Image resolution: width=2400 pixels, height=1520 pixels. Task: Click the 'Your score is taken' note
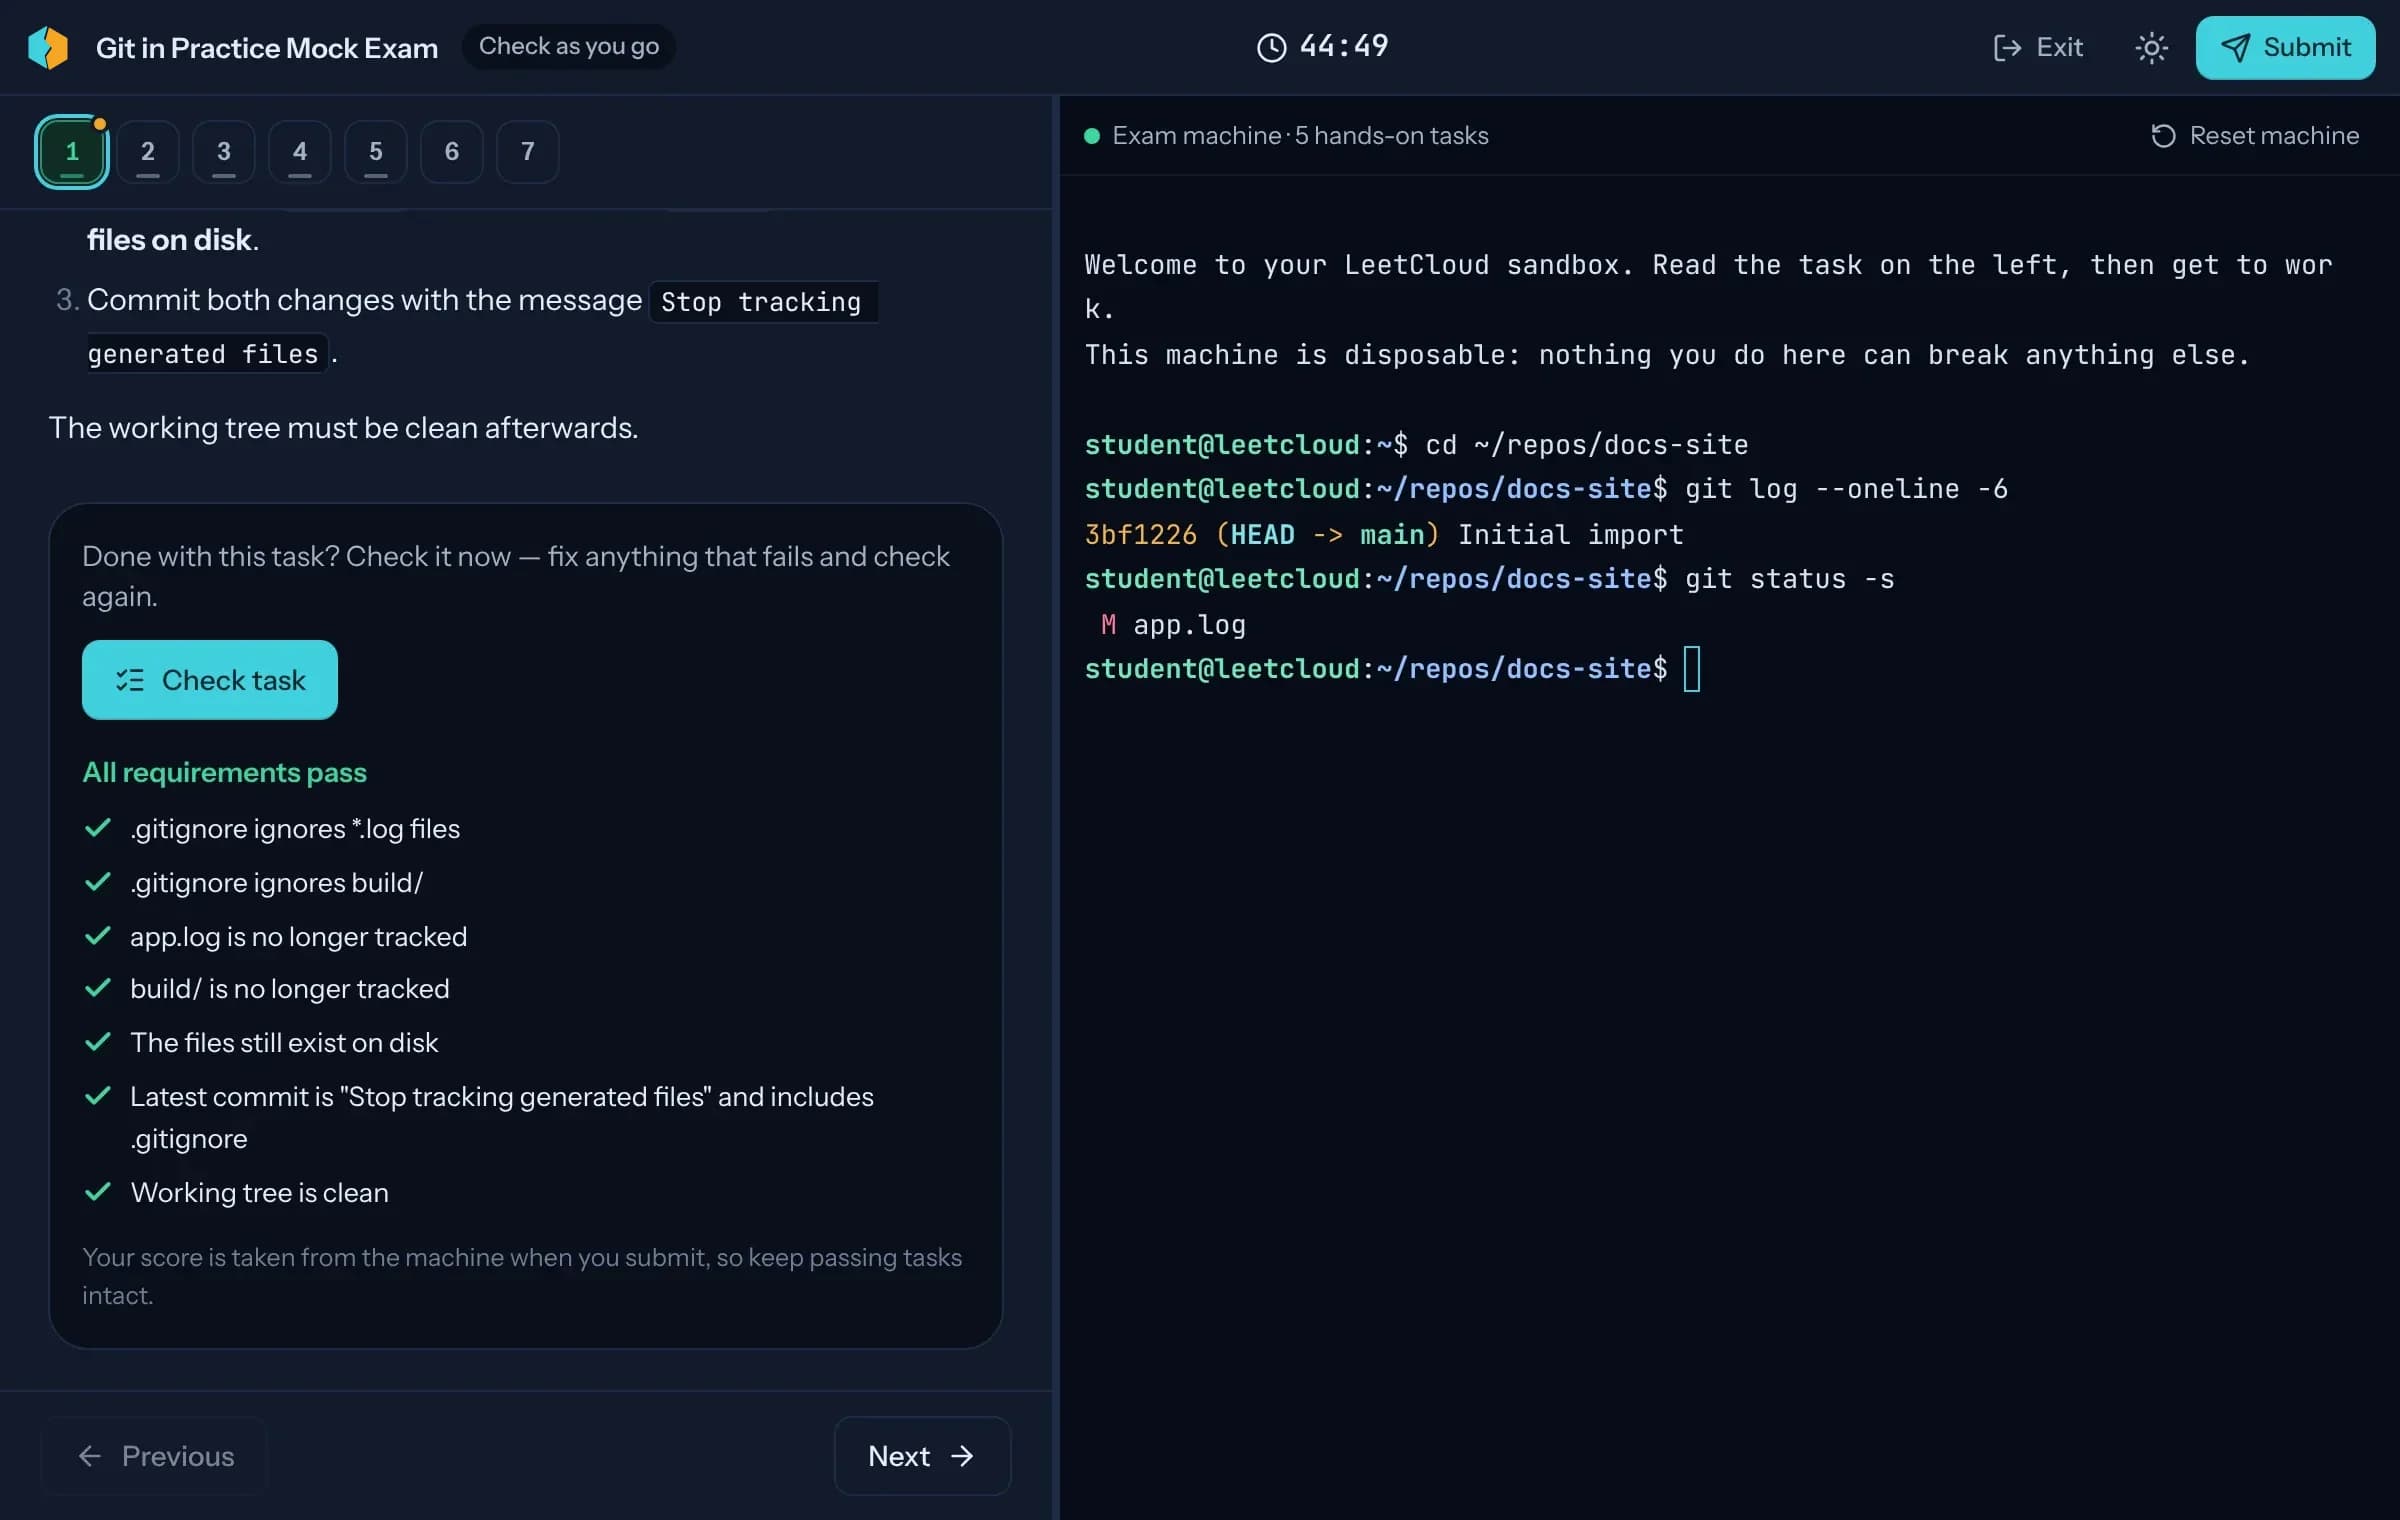522,1276
